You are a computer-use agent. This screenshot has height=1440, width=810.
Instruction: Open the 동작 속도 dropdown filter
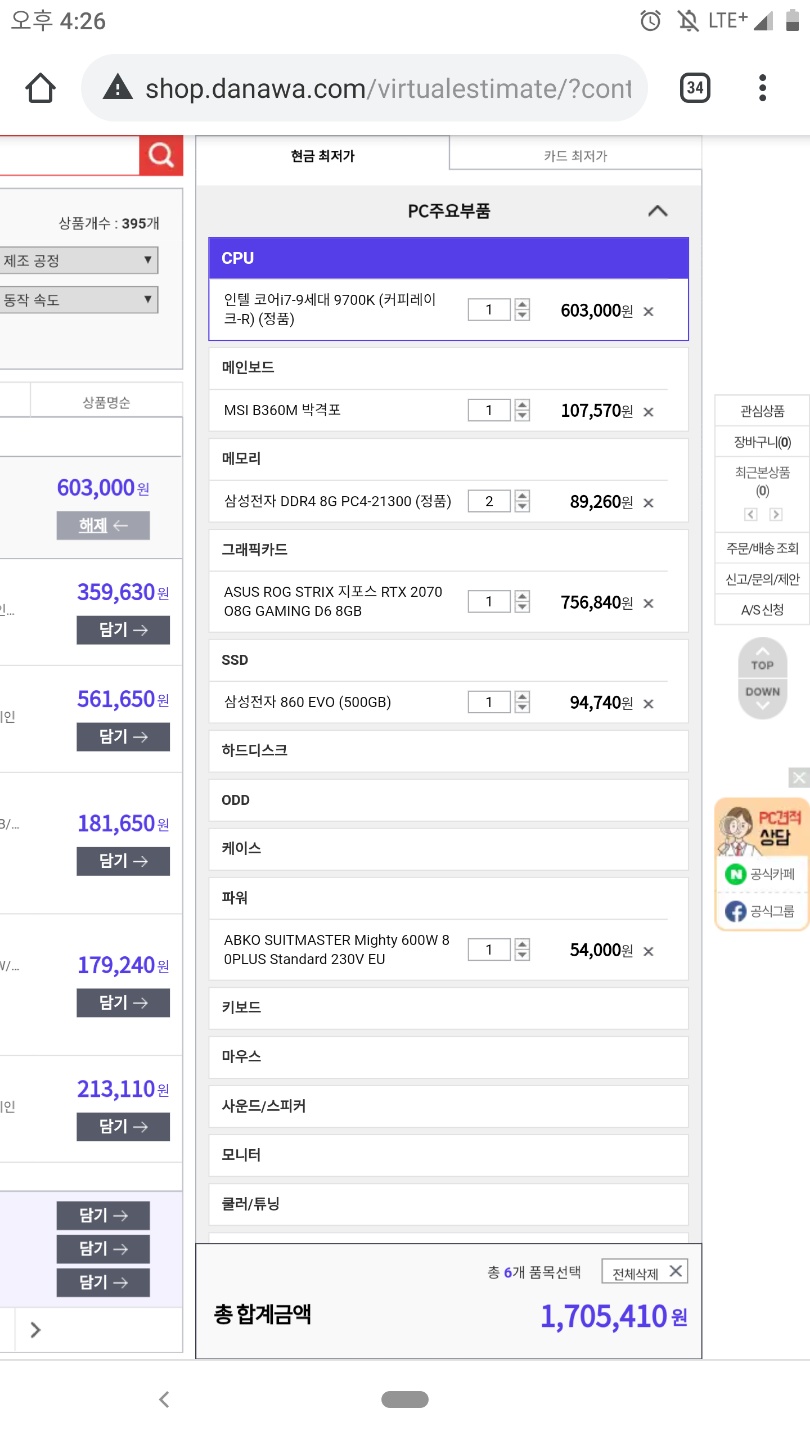(x=80, y=299)
